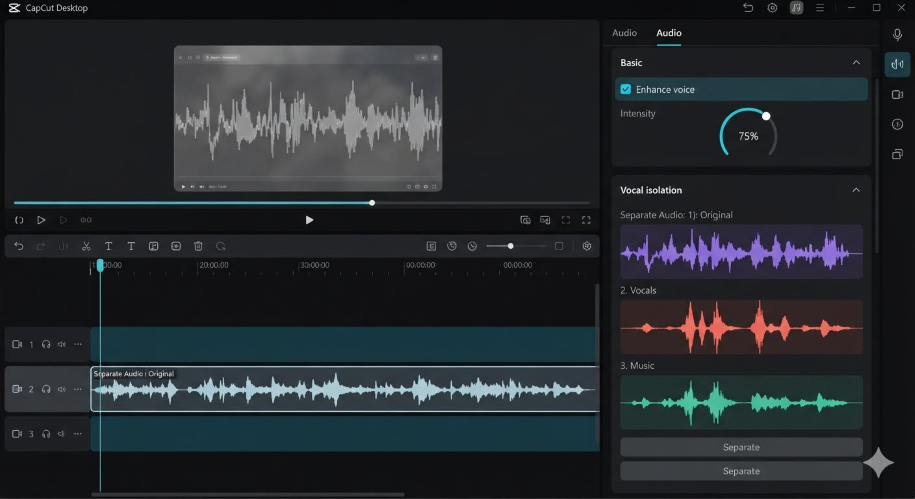This screenshot has width=915, height=499.
Task: Click the preview video thumbnail
Action: click(308, 118)
